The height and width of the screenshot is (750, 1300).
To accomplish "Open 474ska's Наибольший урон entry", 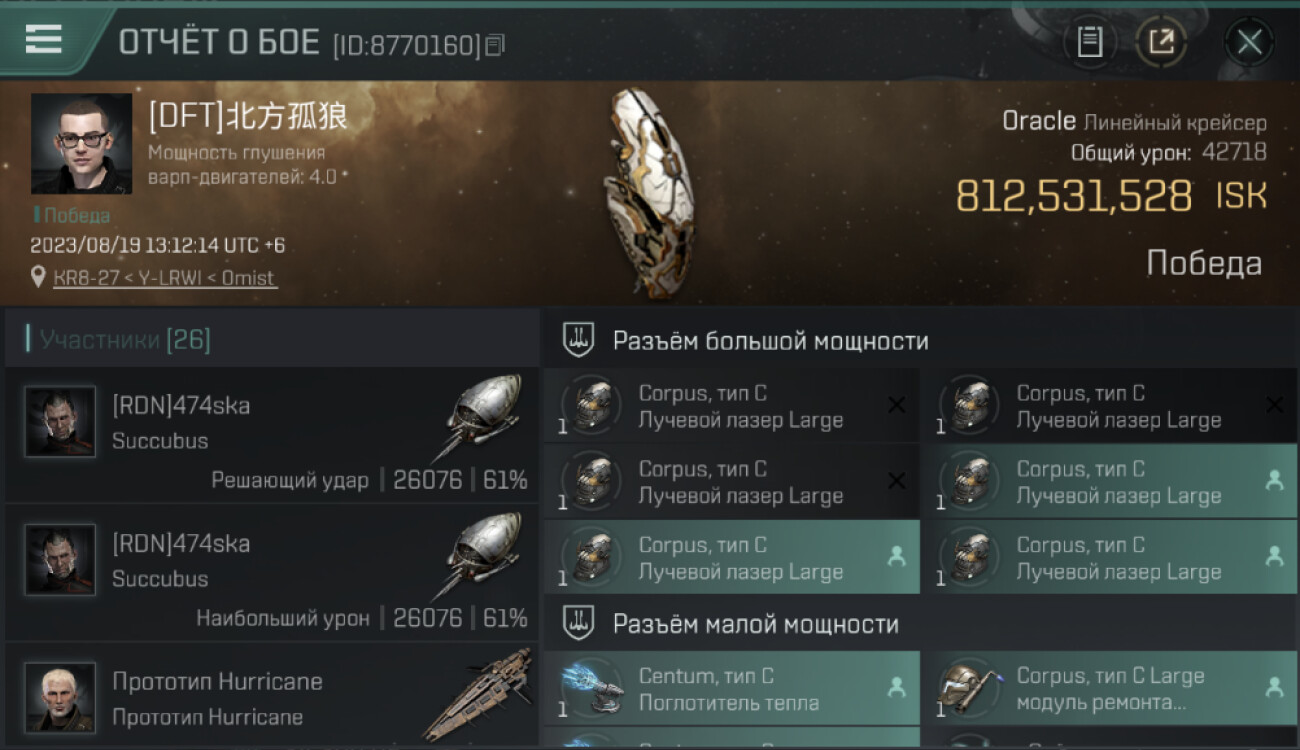I will point(272,573).
